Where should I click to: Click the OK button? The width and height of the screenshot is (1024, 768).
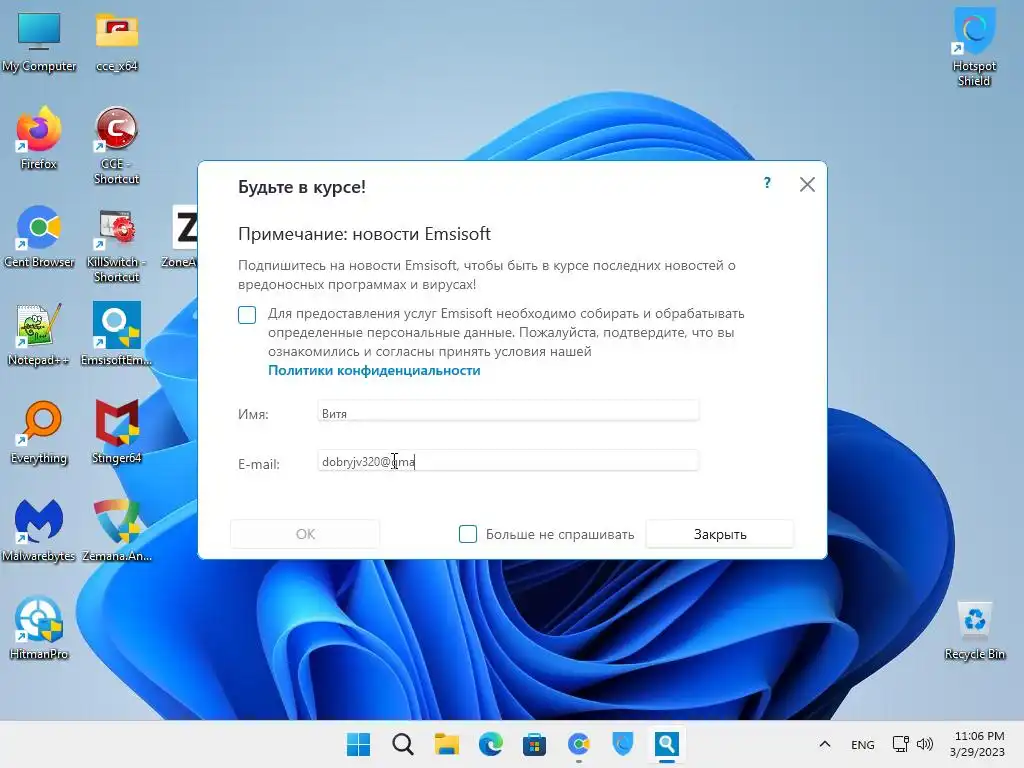pyautogui.click(x=305, y=534)
